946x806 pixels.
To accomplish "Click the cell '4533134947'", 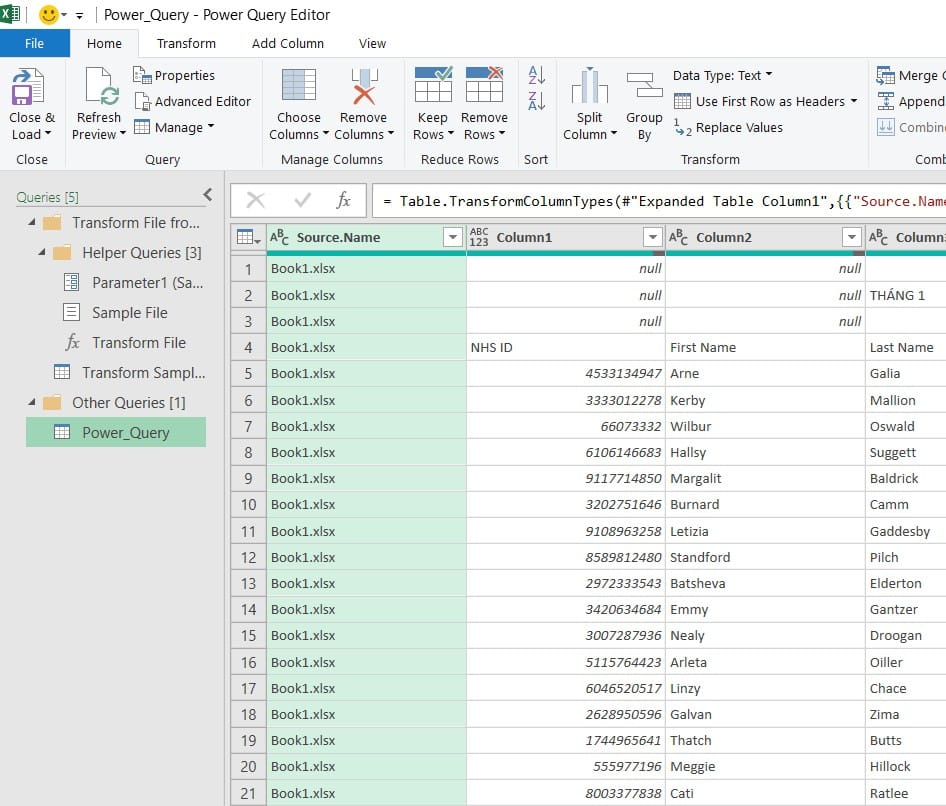I will click(x=565, y=373).
